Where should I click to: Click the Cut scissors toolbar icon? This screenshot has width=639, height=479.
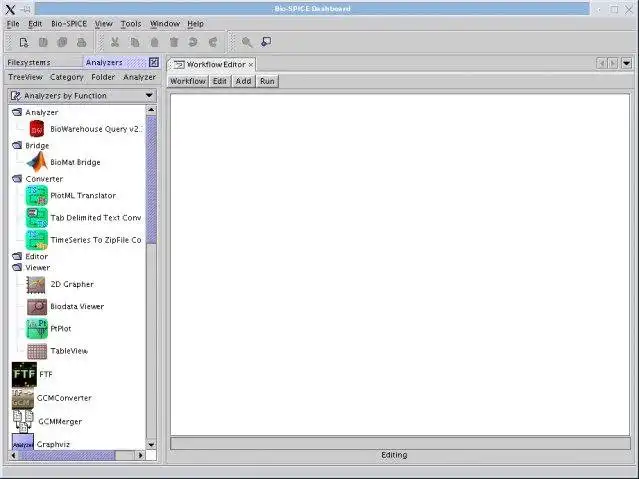115,42
